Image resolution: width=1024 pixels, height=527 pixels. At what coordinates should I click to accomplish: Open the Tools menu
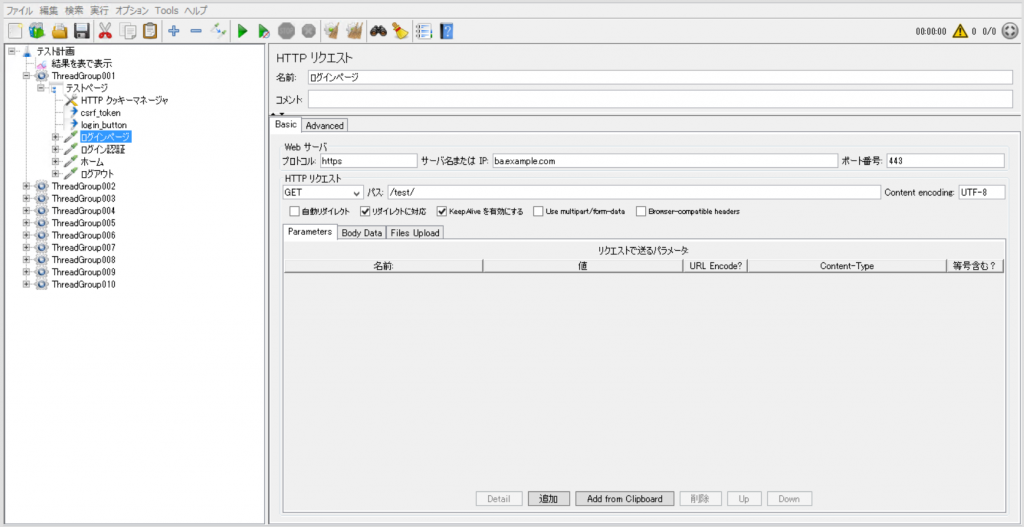coord(167,10)
